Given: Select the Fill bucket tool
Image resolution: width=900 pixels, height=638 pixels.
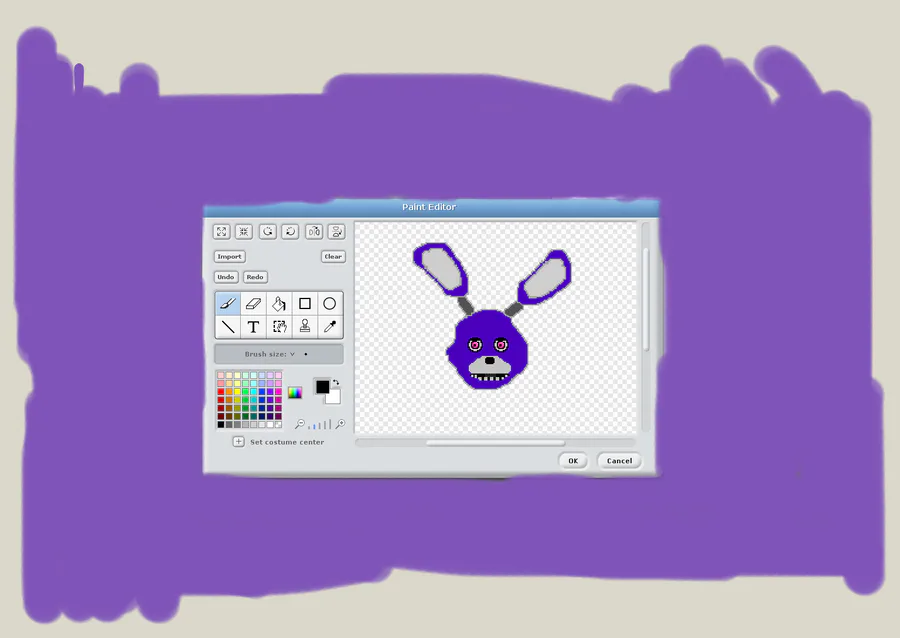Looking at the screenshot, I should pyautogui.click(x=279, y=303).
